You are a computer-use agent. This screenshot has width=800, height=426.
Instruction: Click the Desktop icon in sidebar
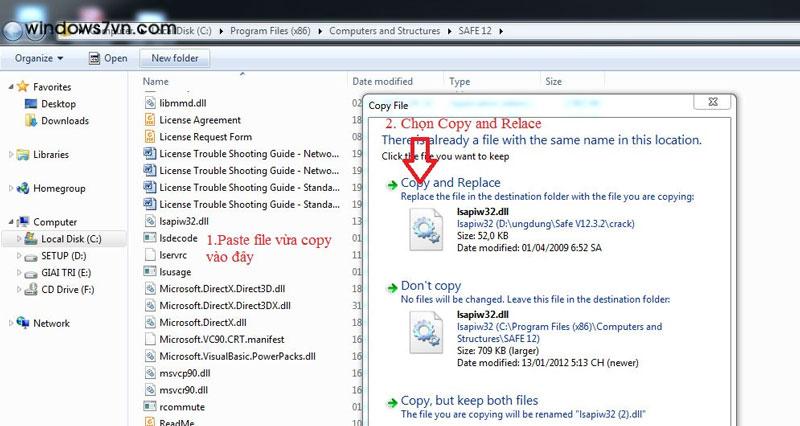(31, 104)
